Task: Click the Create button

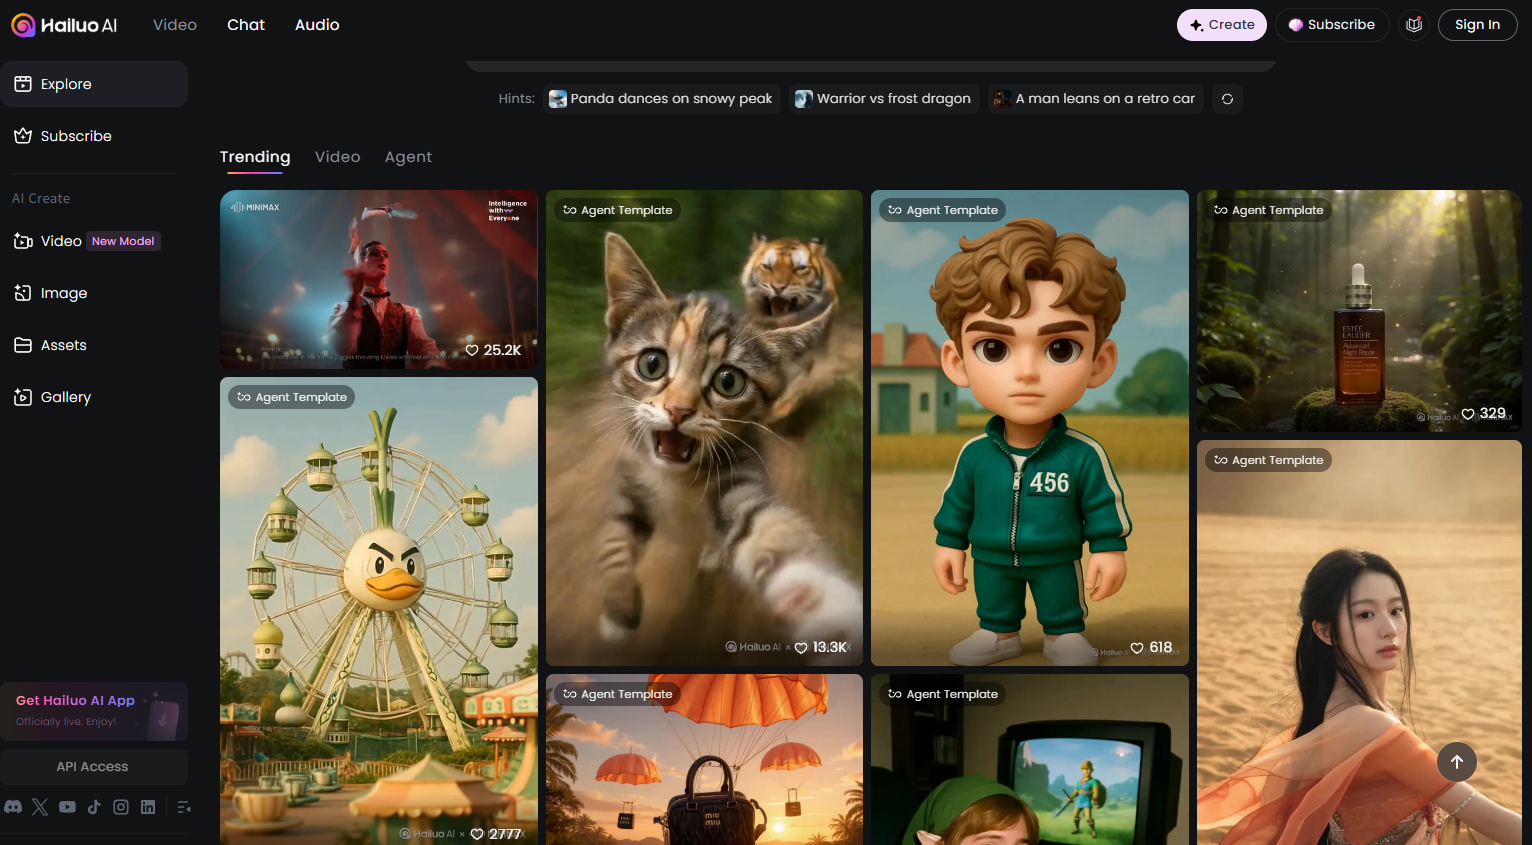Action: click(x=1222, y=25)
